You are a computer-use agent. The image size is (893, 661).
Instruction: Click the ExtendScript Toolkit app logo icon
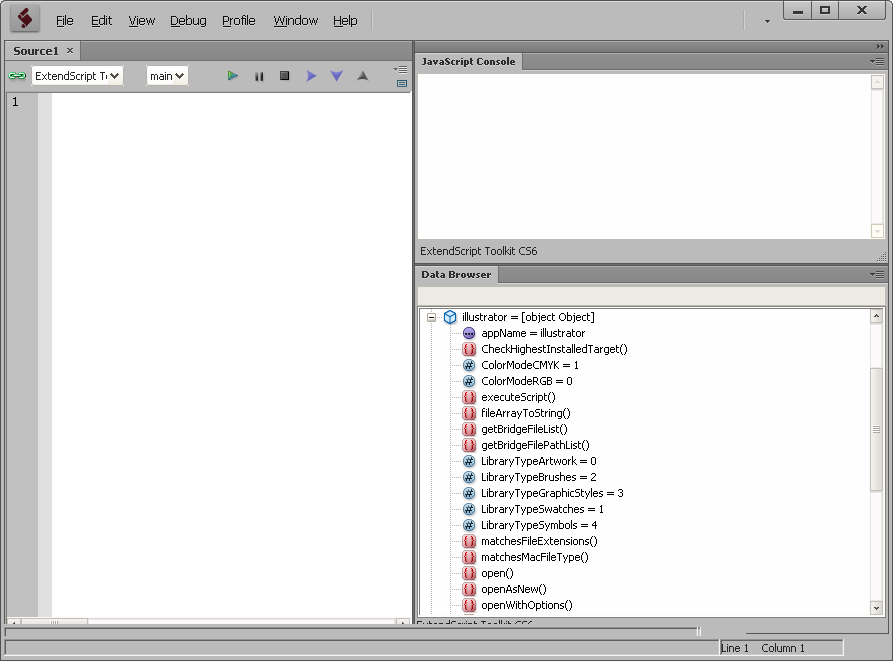pyautogui.click(x=25, y=19)
